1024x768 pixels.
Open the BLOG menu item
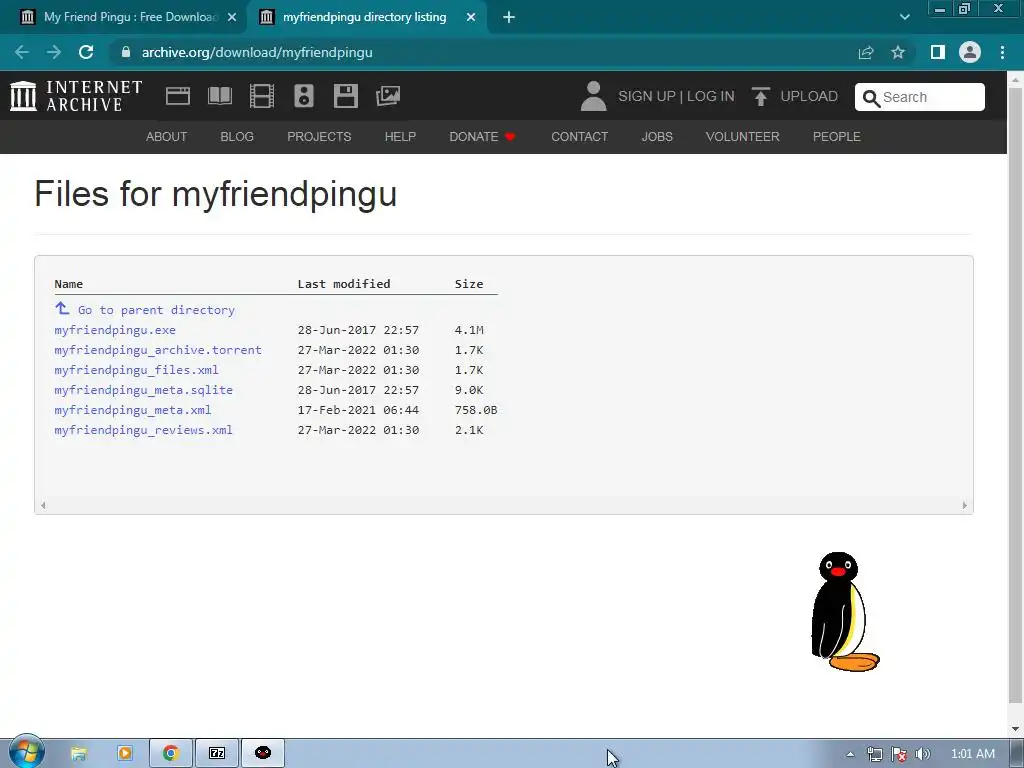pyautogui.click(x=237, y=136)
